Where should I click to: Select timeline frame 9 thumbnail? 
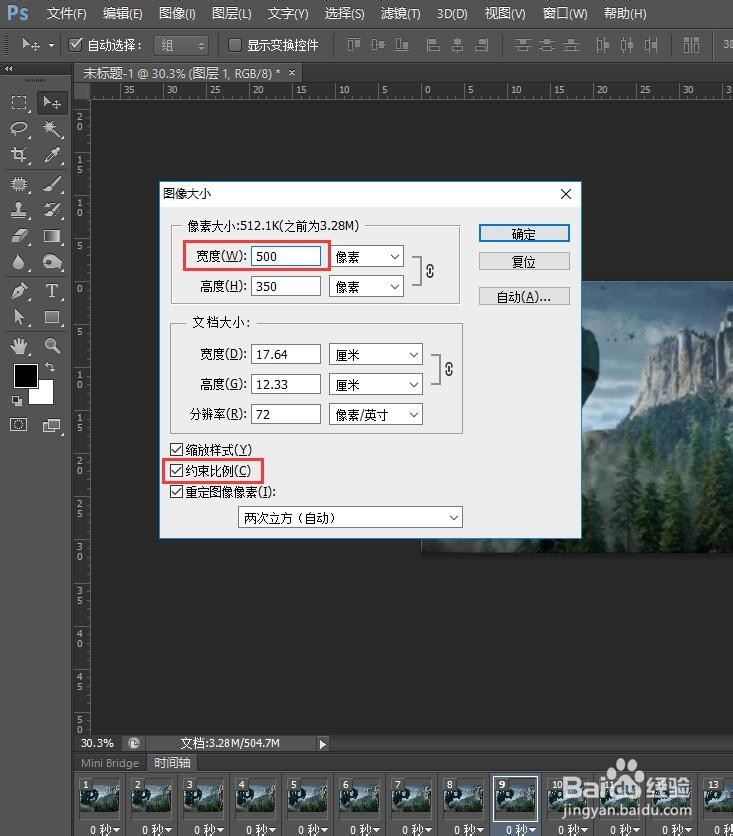pos(515,798)
